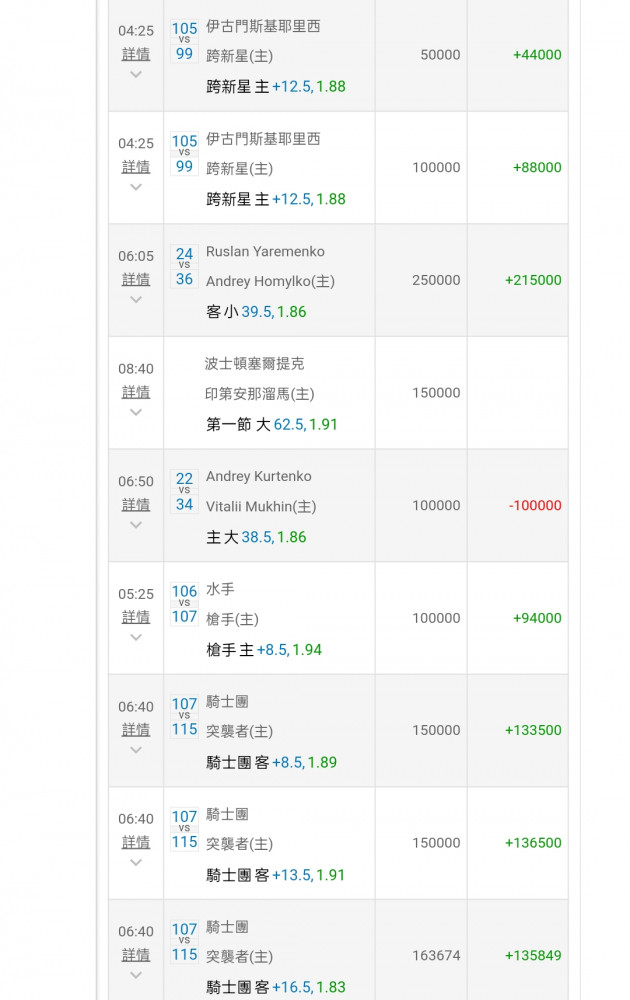Open 詳情 for the 163674 騎士團 bet
Viewport: 630px width, 1000px height.
(136, 954)
